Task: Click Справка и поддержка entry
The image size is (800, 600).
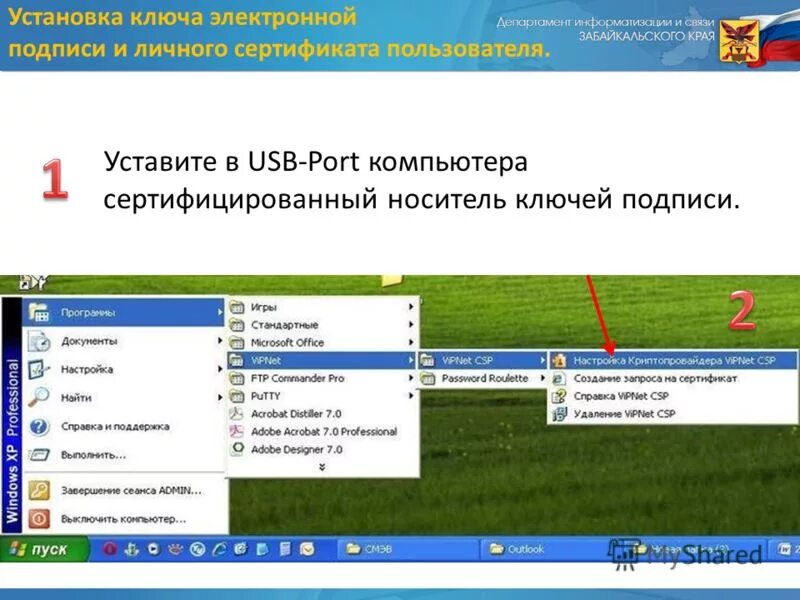Action: point(123,427)
